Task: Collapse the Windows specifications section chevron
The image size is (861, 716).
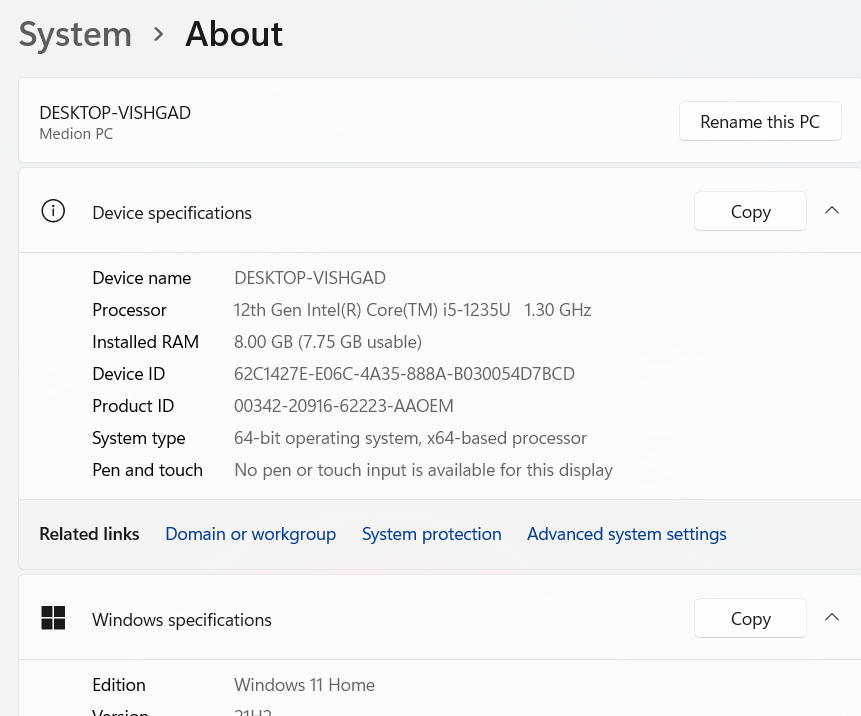Action: coord(832,617)
